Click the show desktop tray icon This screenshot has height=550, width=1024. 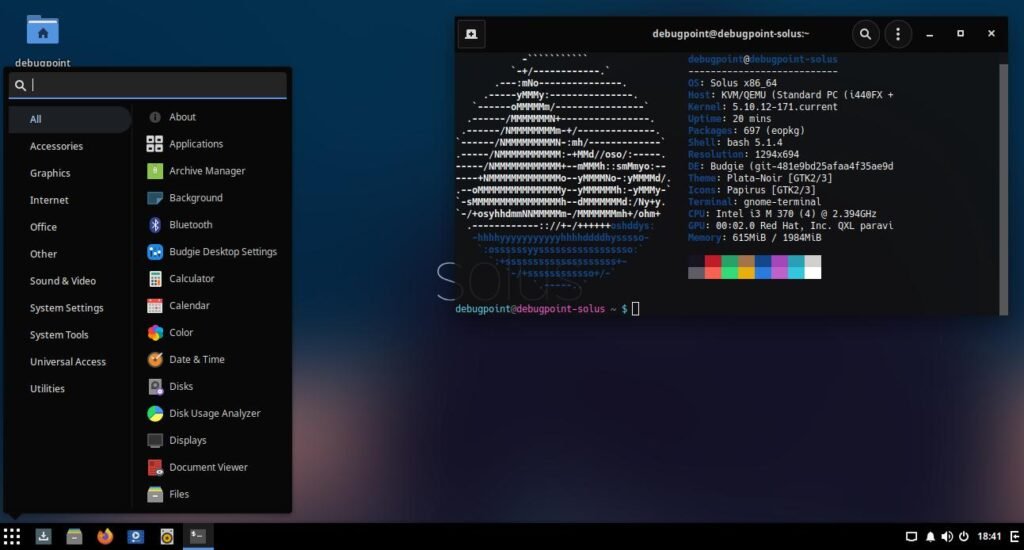point(911,536)
